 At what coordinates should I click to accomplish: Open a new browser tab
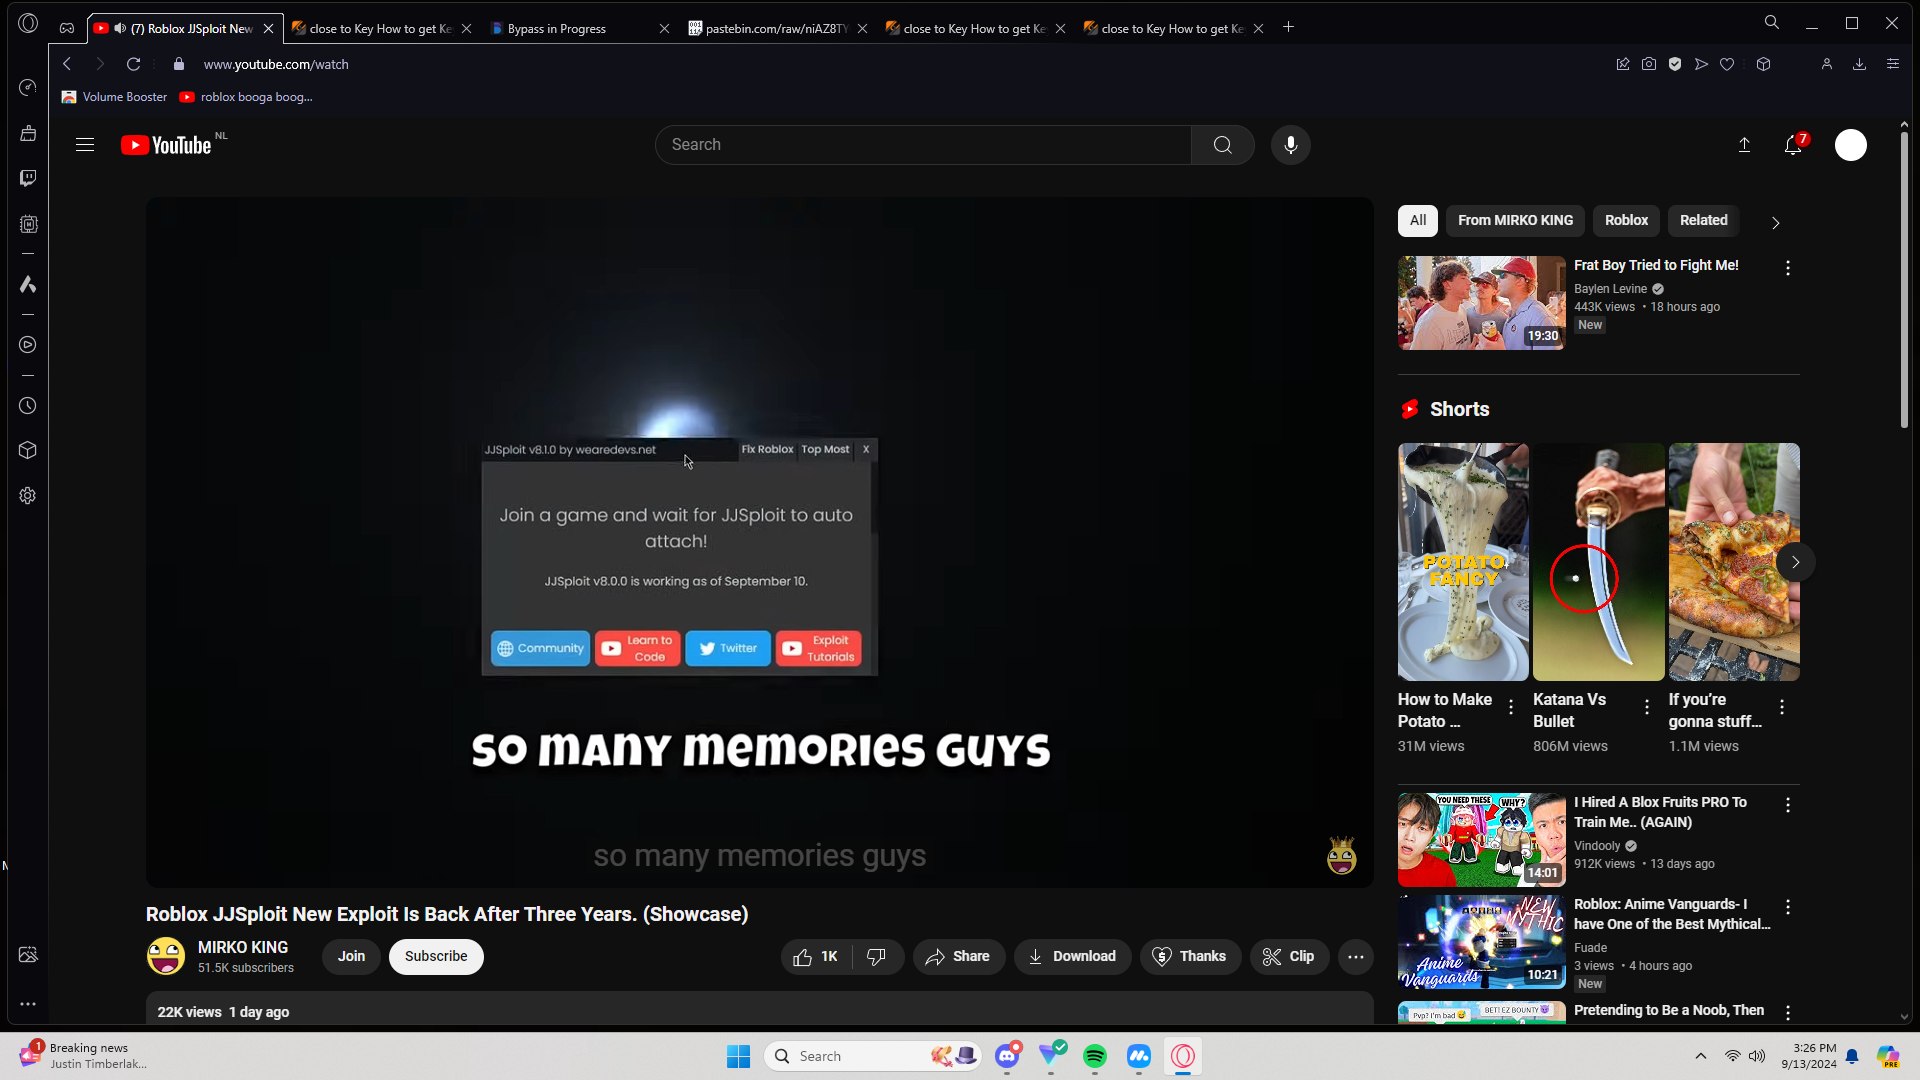click(x=1289, y=27)
